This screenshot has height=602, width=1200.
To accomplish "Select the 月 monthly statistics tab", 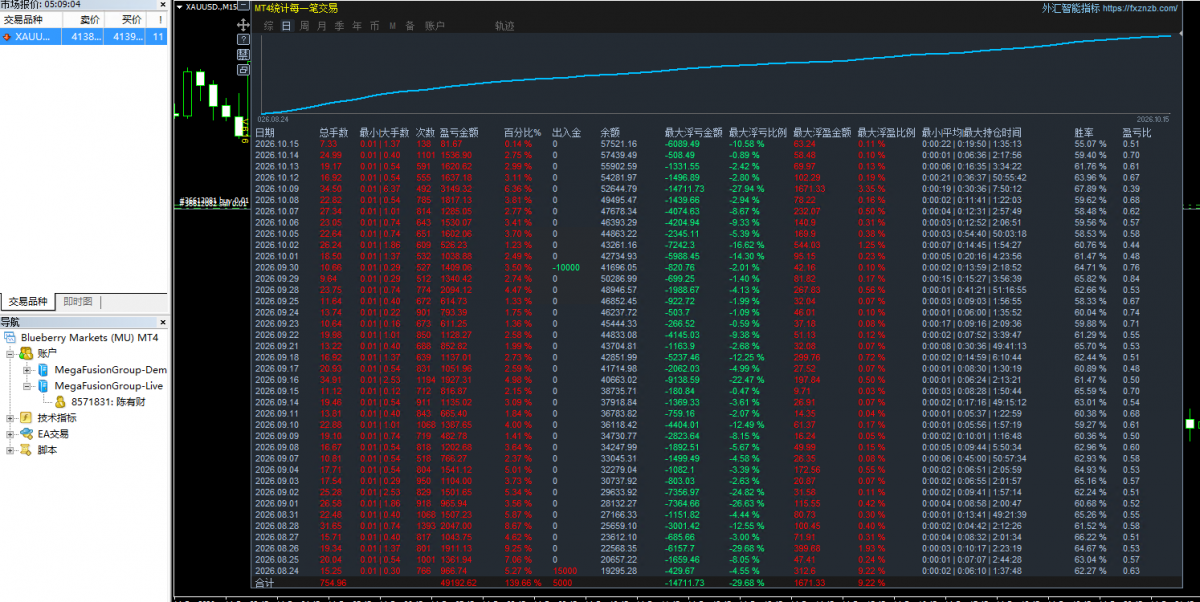I will click(321, 25).
